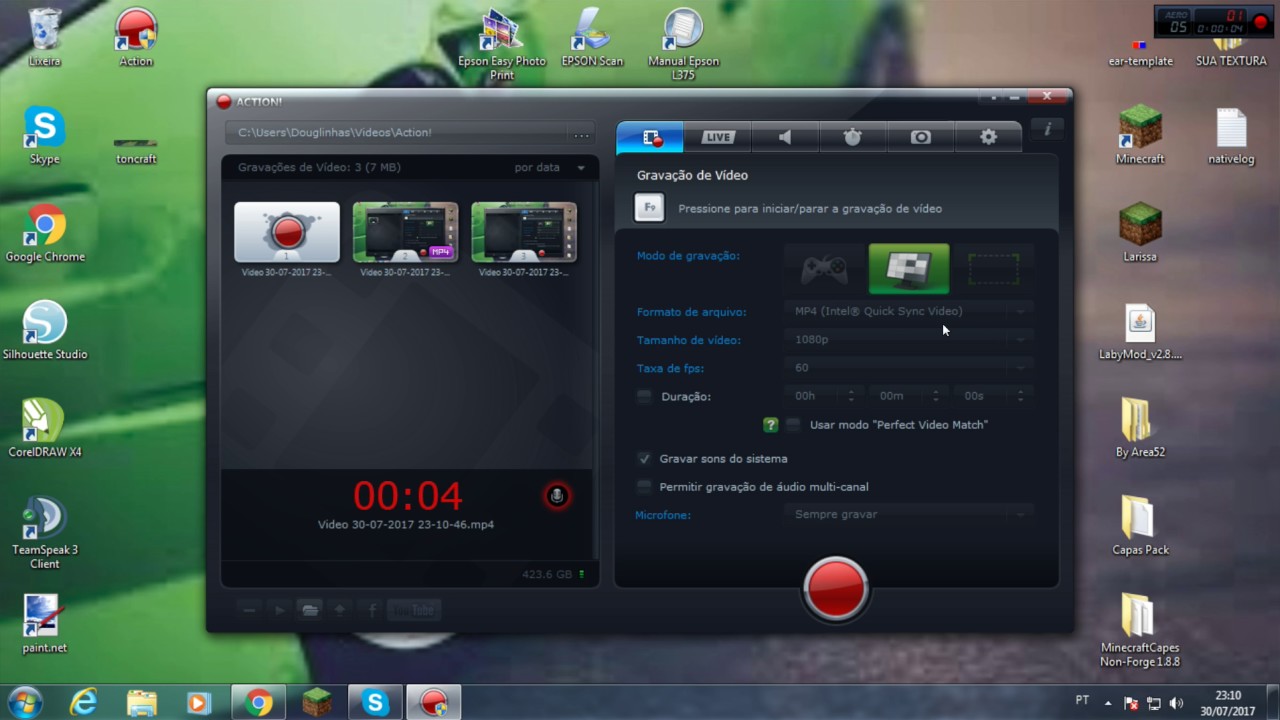Open Epson Easy Photo Print shortcut
This screenshot has height=720, width=1280.
click(x=502, y=46)
